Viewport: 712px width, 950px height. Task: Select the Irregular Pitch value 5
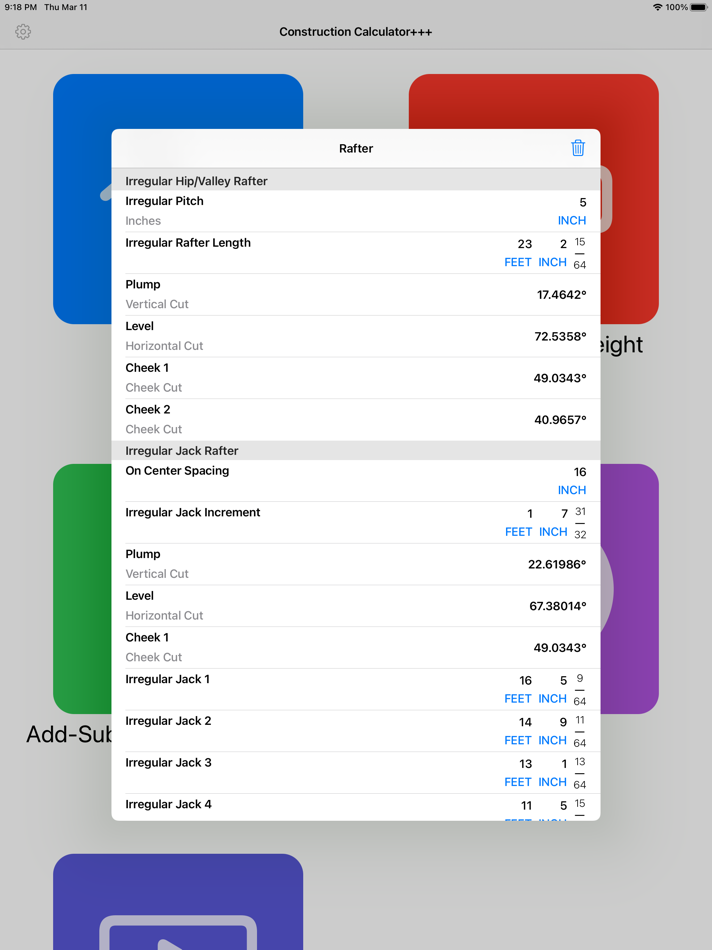coord(582,202)
